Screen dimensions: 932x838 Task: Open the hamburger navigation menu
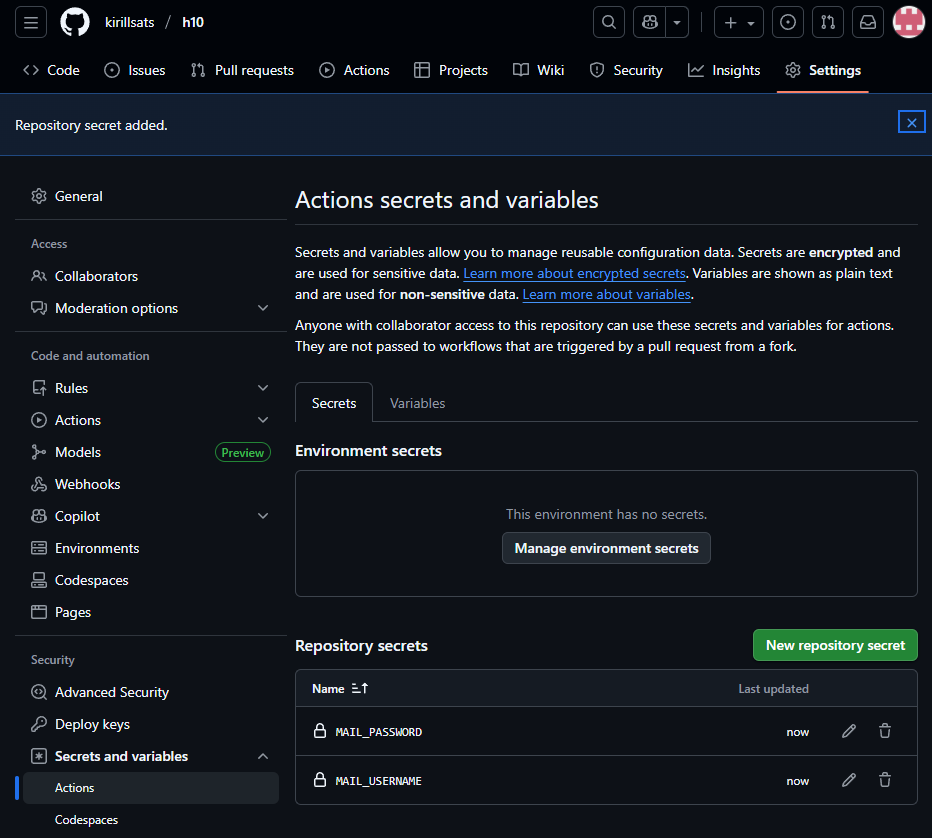click(x=31, y=22)
